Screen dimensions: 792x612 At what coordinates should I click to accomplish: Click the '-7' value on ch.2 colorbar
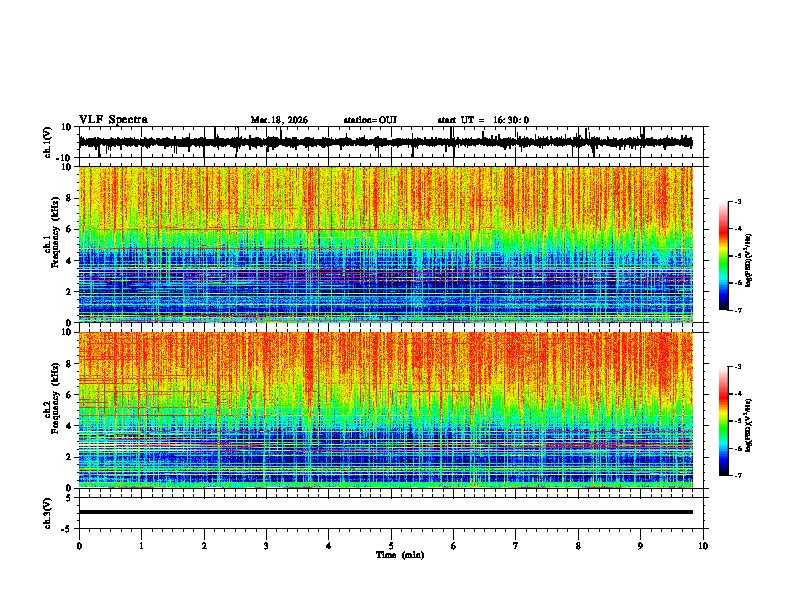coord(738,475)
